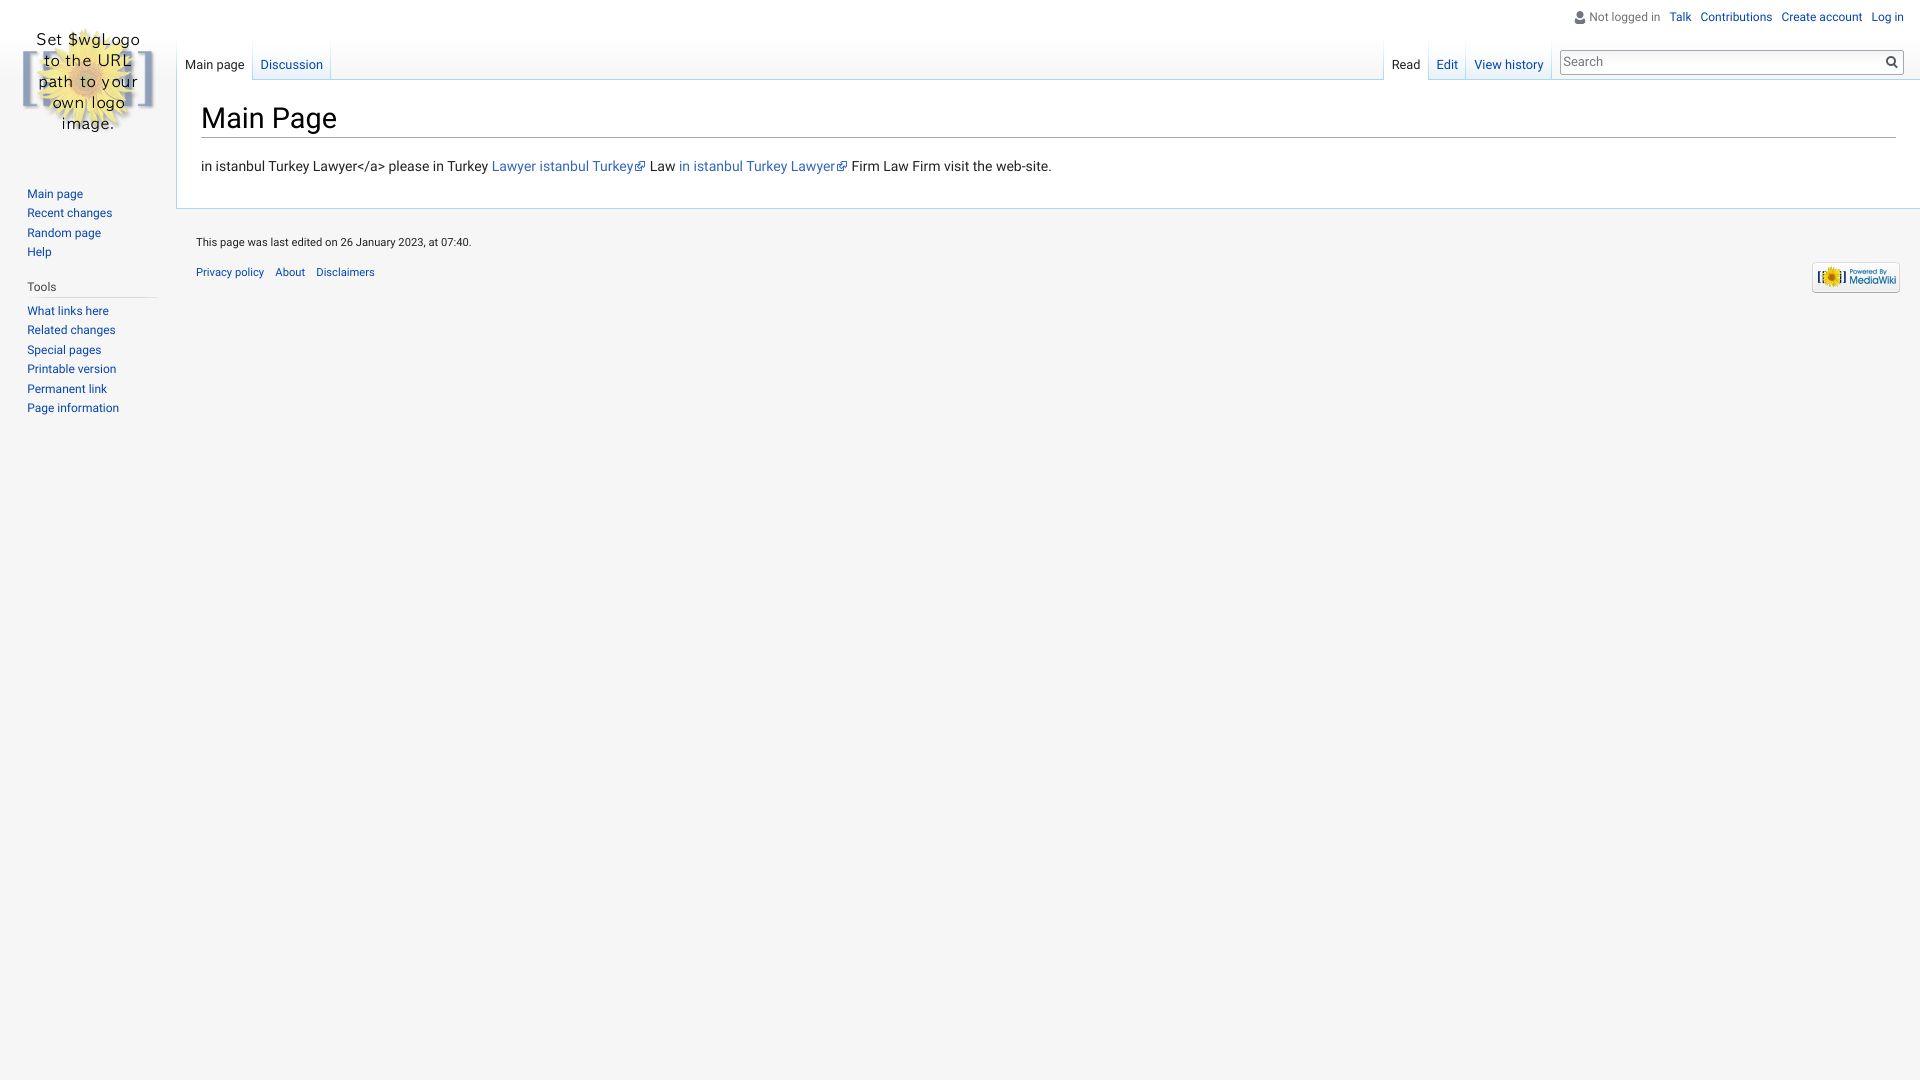Viewport: 1920px width, 1080px height.
Task: Click the search magnifier icon
Action: pyautogui.click(x=1891, y=62)
